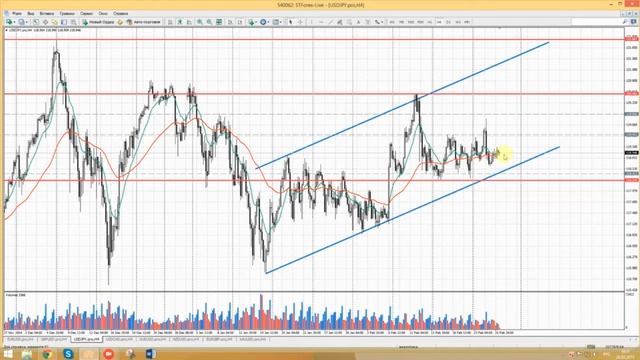The height and width of the screenshot is (360, 640).
Task: Switch to the EURUSD chart tab
Action: coord(20,339)
